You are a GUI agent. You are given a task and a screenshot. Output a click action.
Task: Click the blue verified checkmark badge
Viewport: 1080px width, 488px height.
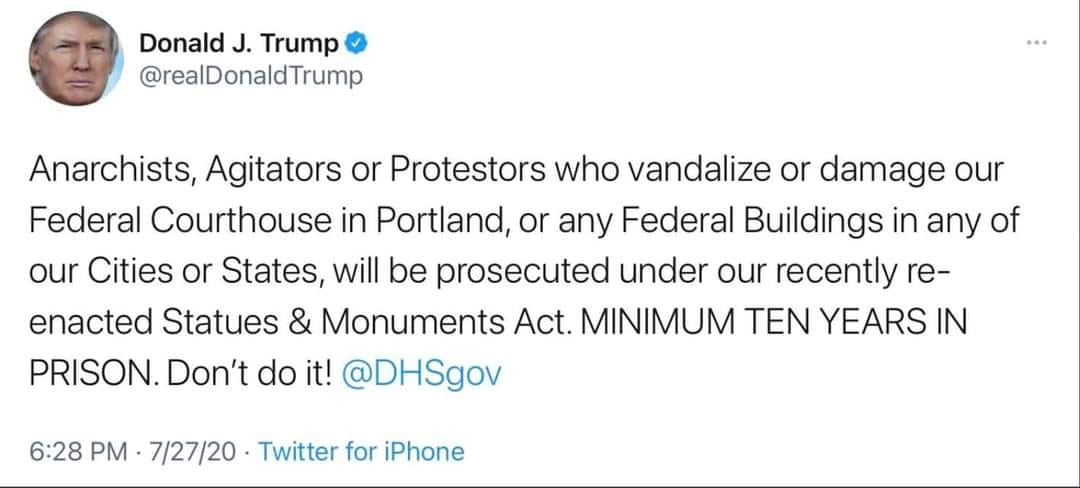[x=355, y=45]
